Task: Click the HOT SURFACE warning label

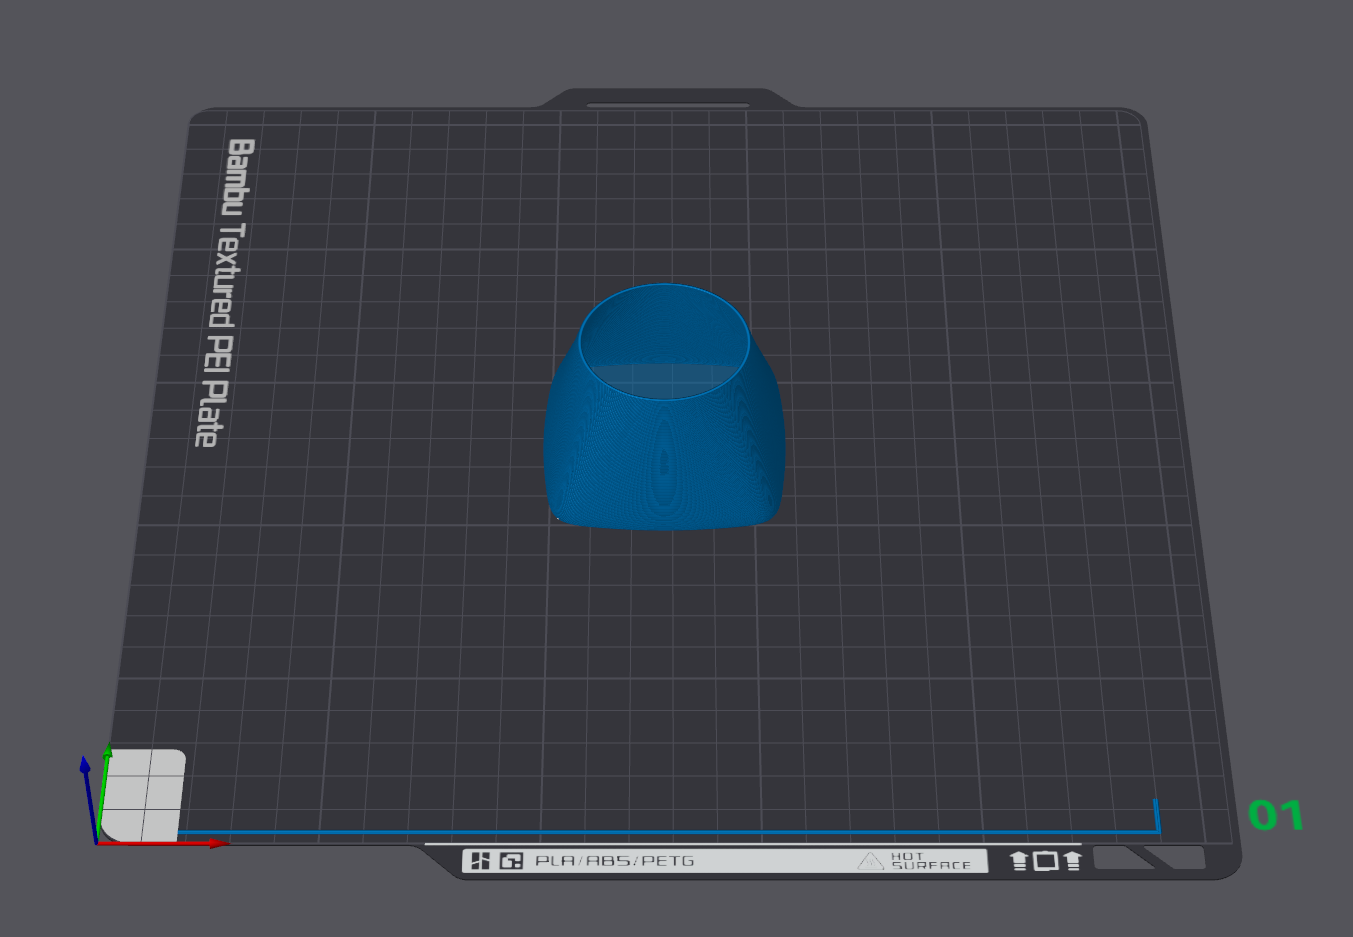Action: (915, 861)
